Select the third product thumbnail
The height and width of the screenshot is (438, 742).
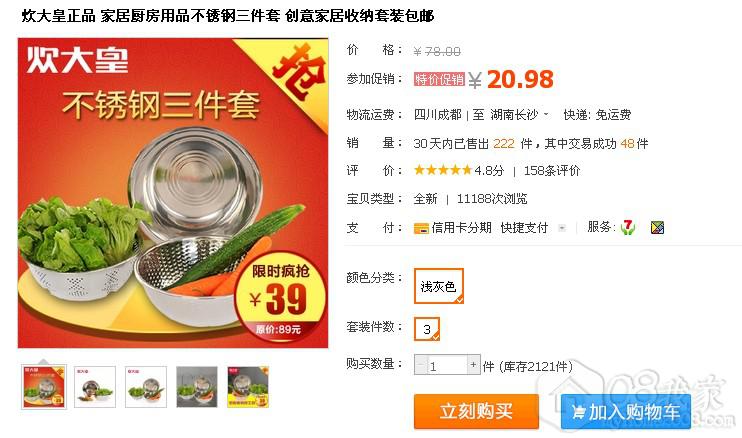click(146, 386)
